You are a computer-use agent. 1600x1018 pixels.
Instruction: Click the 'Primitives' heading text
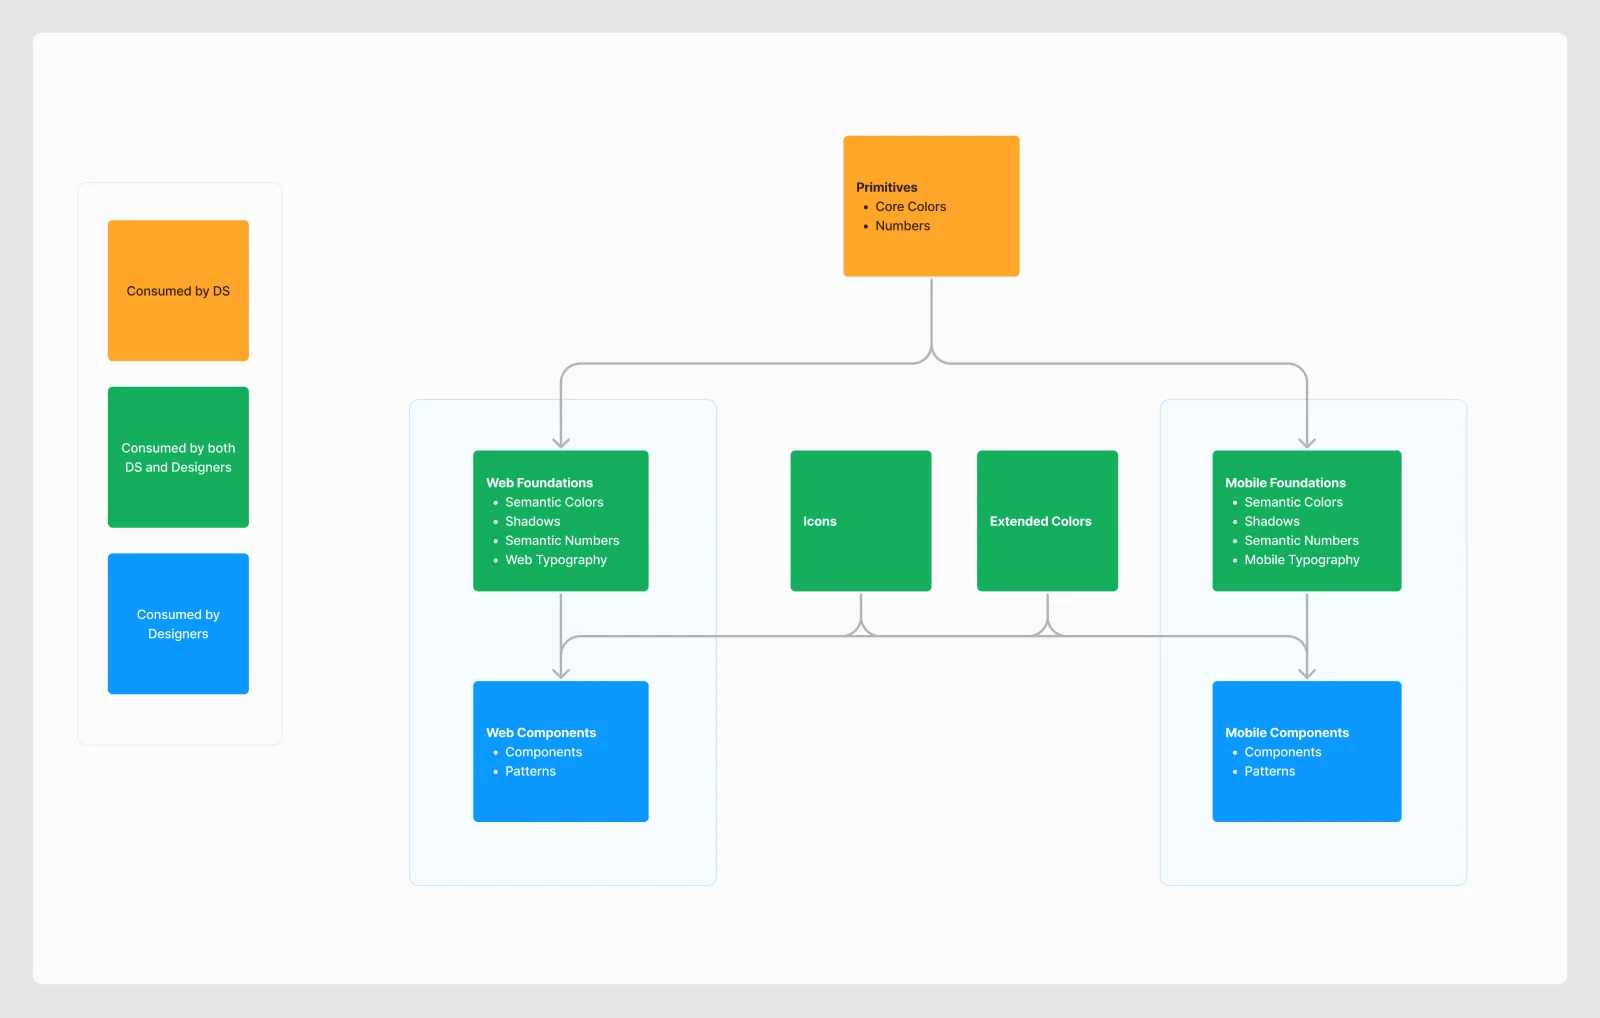tap(886, 187)
